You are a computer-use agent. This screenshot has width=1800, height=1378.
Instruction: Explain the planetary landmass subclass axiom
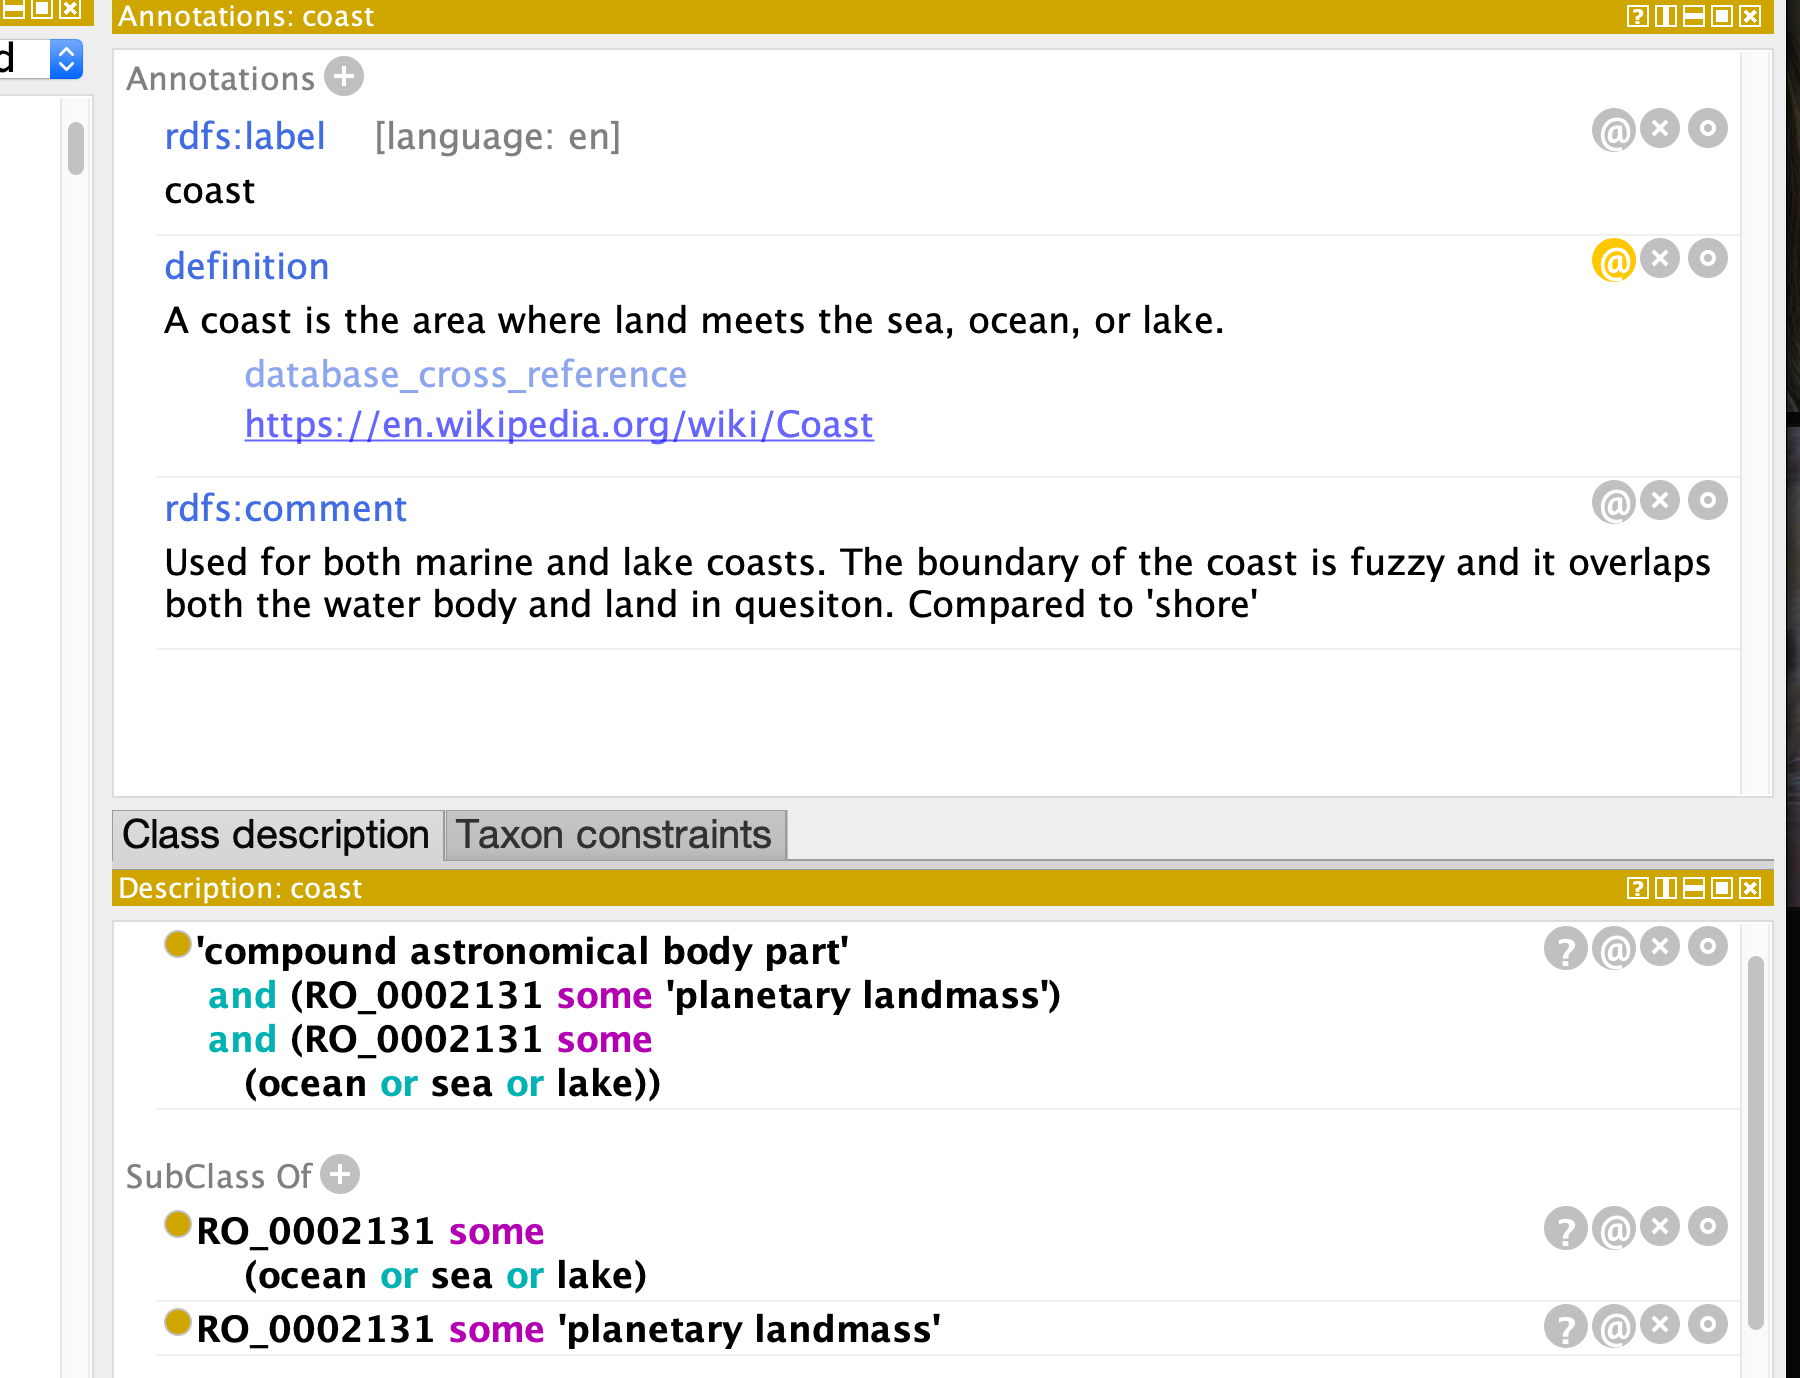(x=1565, y=1327)
